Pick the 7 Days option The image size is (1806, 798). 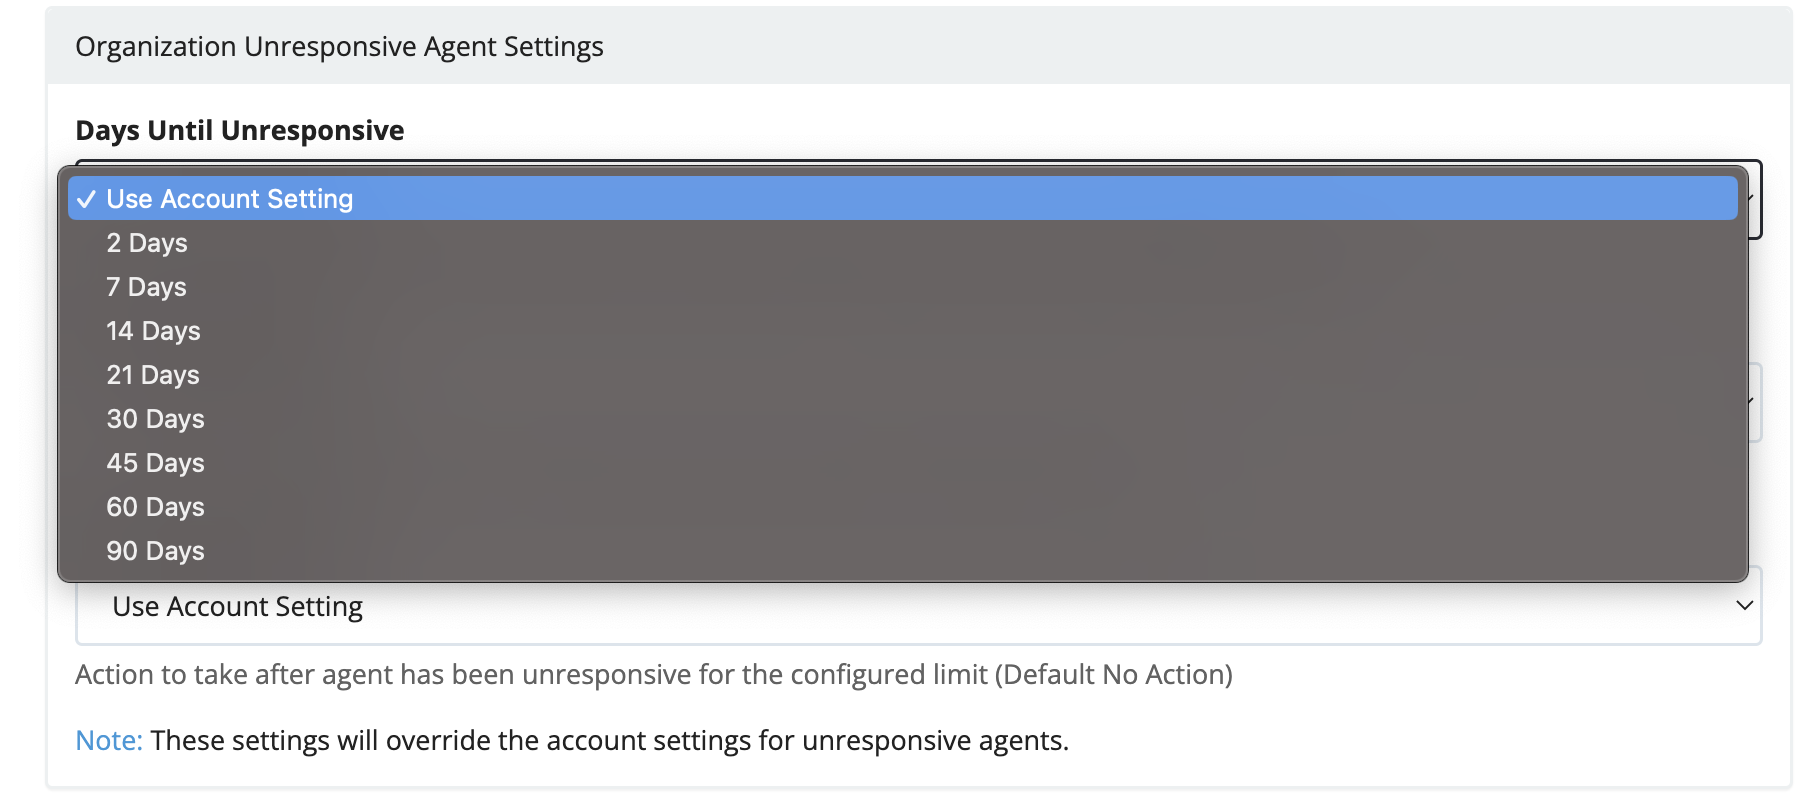pos(902,287)
